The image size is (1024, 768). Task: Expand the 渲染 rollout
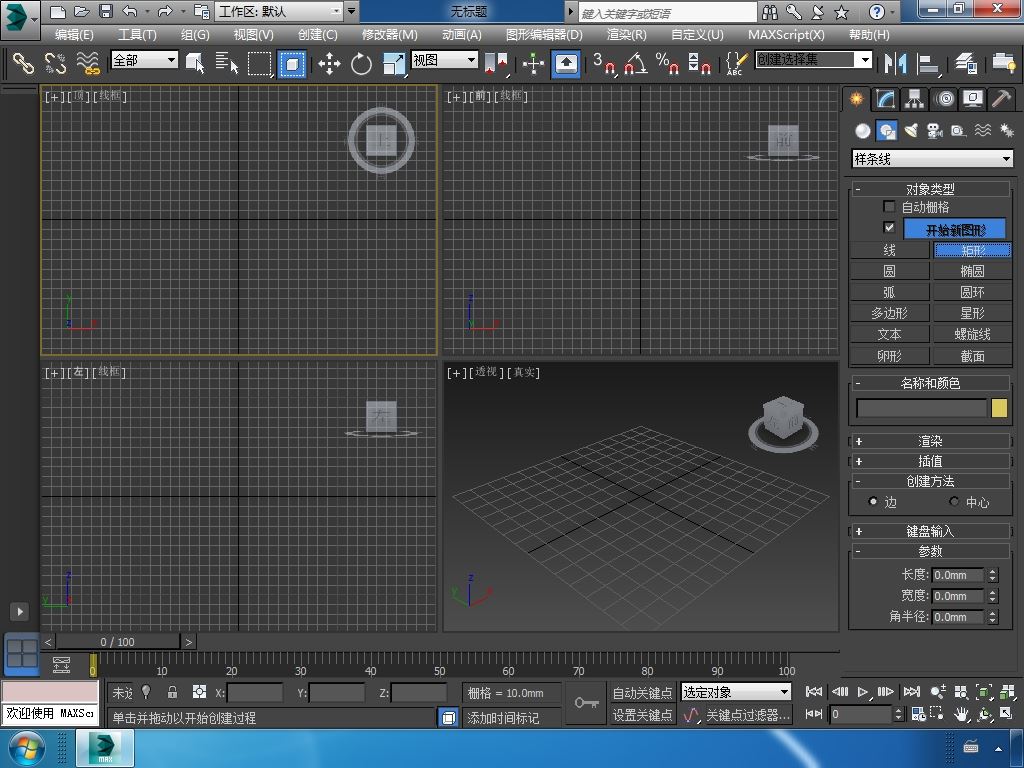930,441
